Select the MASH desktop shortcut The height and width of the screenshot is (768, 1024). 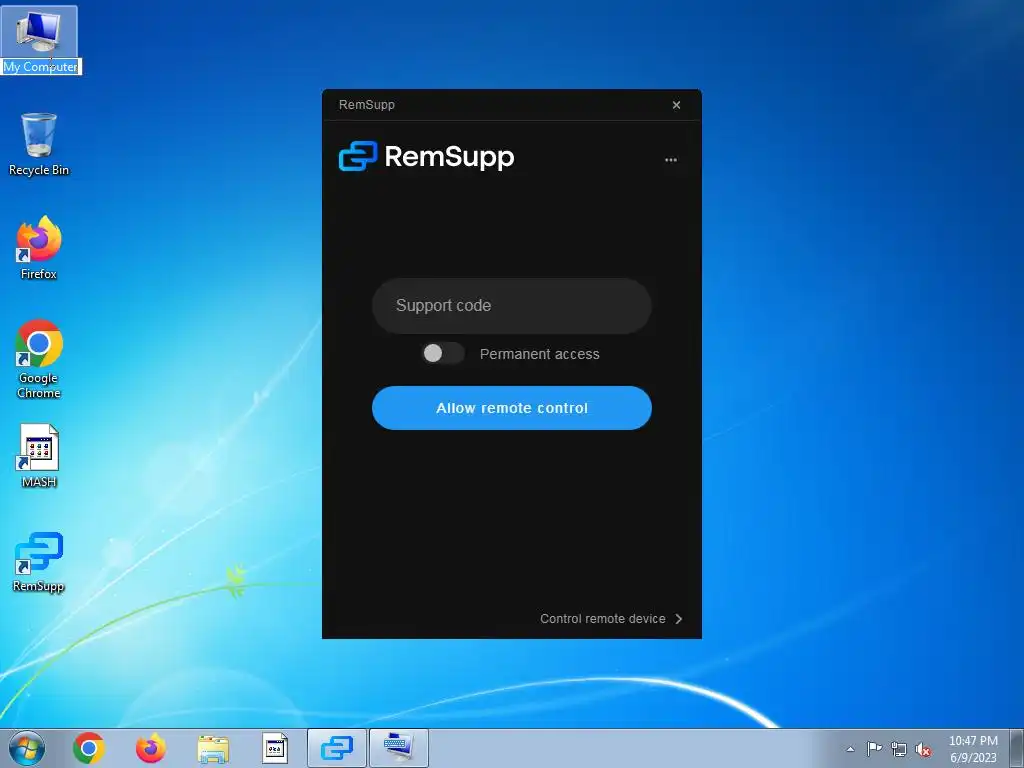(x=39, y=456)
